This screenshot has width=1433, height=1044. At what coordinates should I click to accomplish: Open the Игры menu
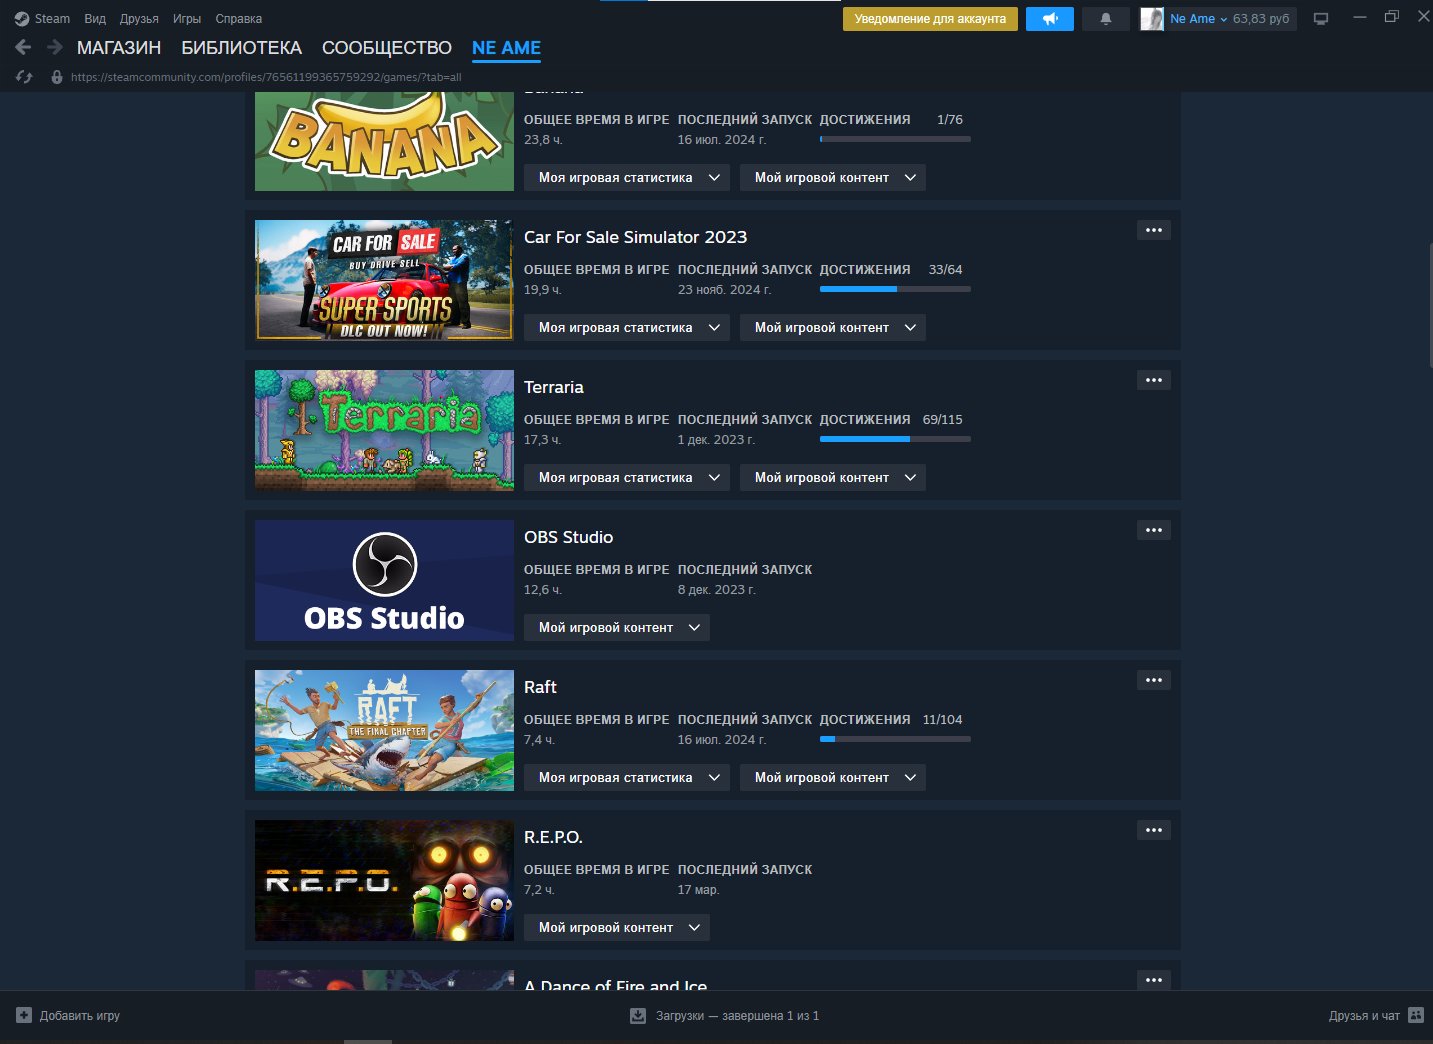[186, 19]
